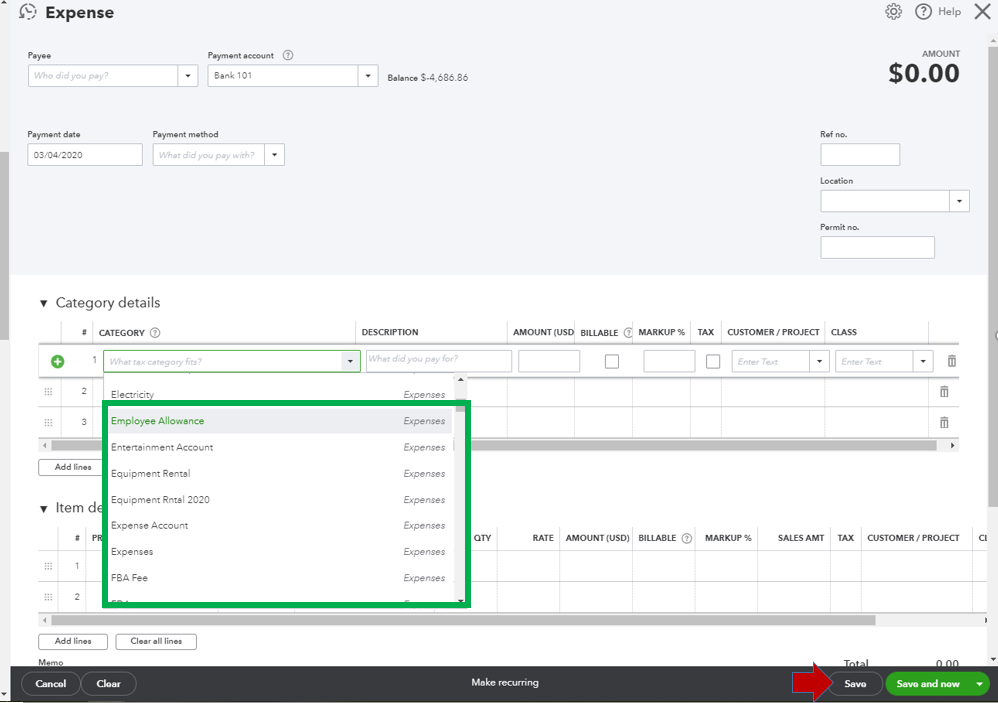
Task: Toggle the Category dropdown arrow on line 1
Action: point(350,361)
